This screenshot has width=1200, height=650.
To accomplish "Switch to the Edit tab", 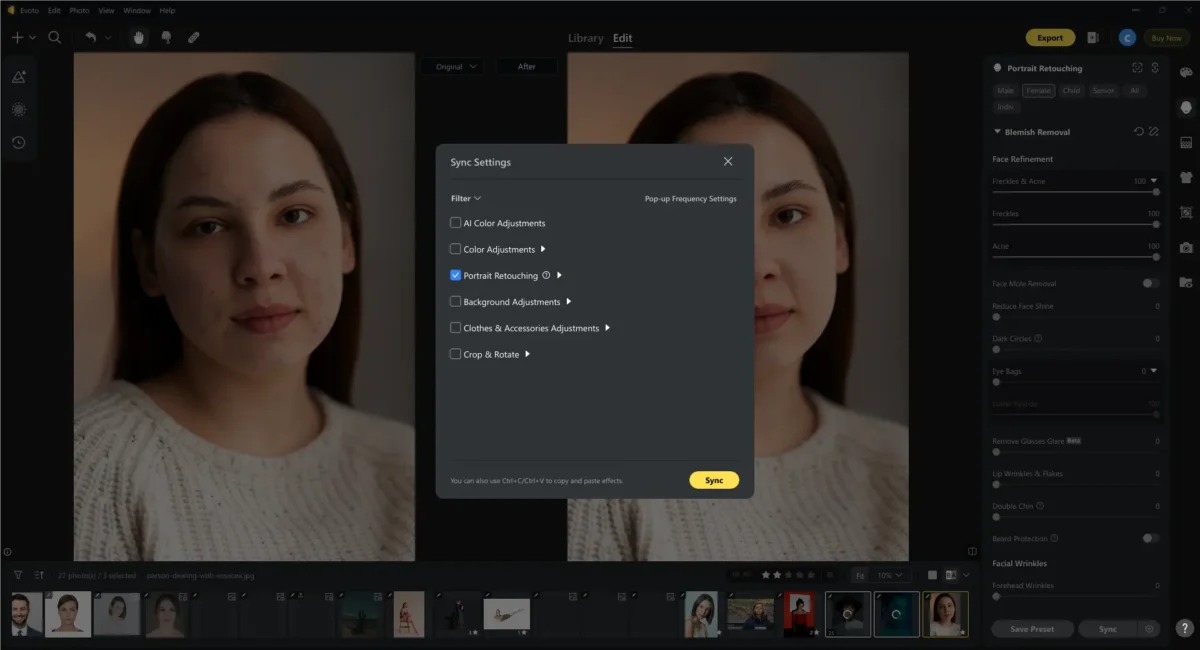I will [x=623, y=38].
